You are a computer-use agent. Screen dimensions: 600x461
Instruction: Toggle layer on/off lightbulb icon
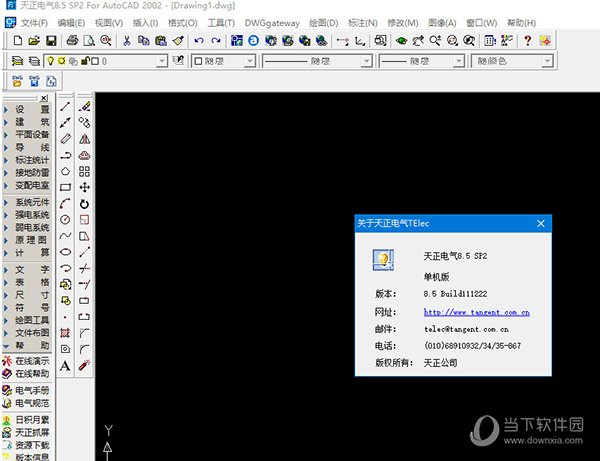coord(51,61)
